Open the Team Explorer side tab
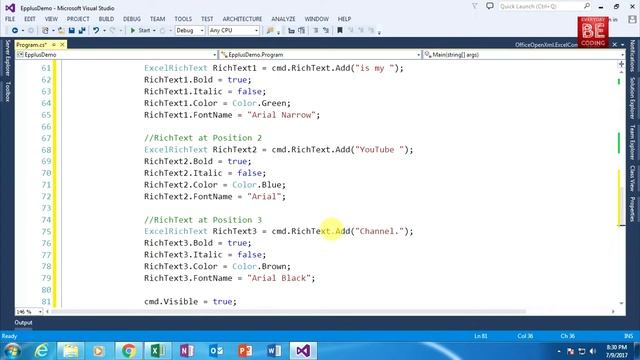The width and height of the screenshot is (640, 360). tap(632, 142)
